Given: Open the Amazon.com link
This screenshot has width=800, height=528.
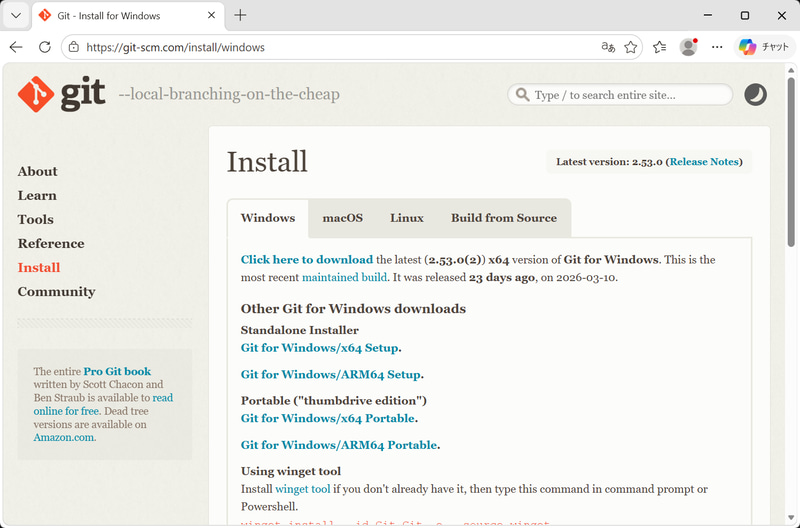Looking at the screenshot, I should pos(64,438).
